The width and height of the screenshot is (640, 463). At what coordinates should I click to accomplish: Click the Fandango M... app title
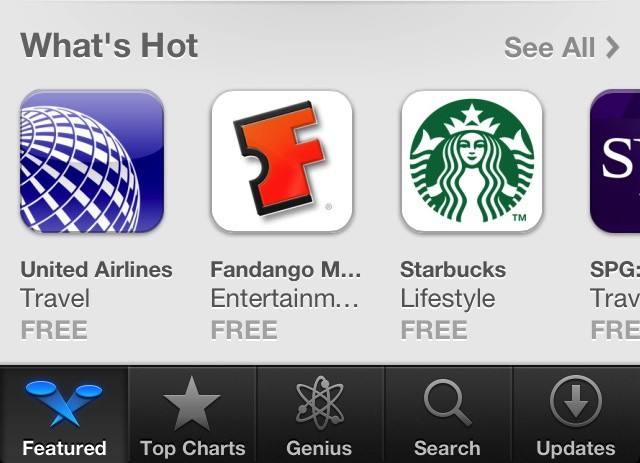pos(286,270)
